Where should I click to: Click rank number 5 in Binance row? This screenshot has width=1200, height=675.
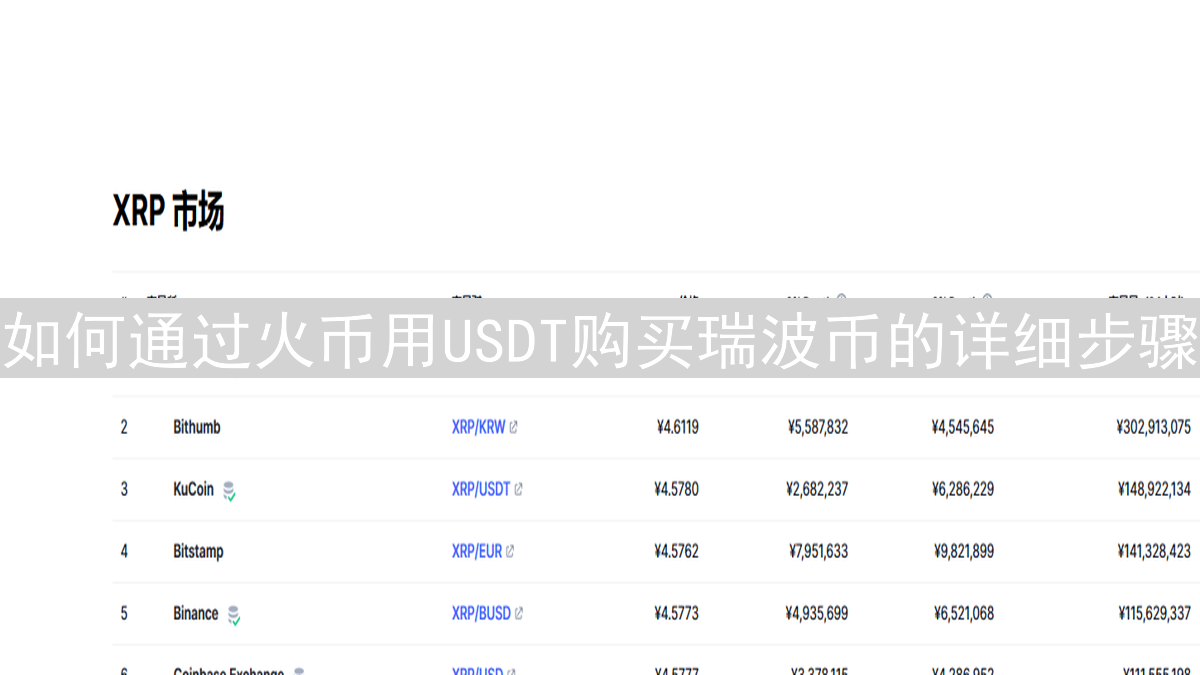click(x=124, y=613)
